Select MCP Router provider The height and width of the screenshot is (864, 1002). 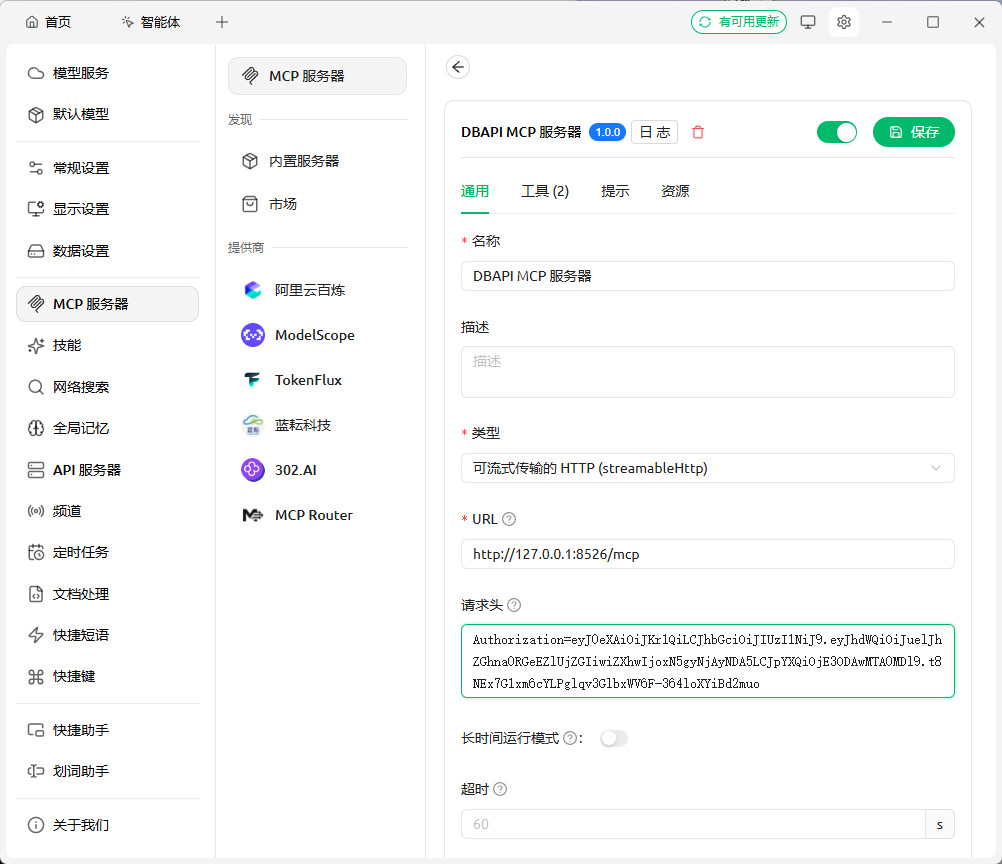[x=318, y=515]
